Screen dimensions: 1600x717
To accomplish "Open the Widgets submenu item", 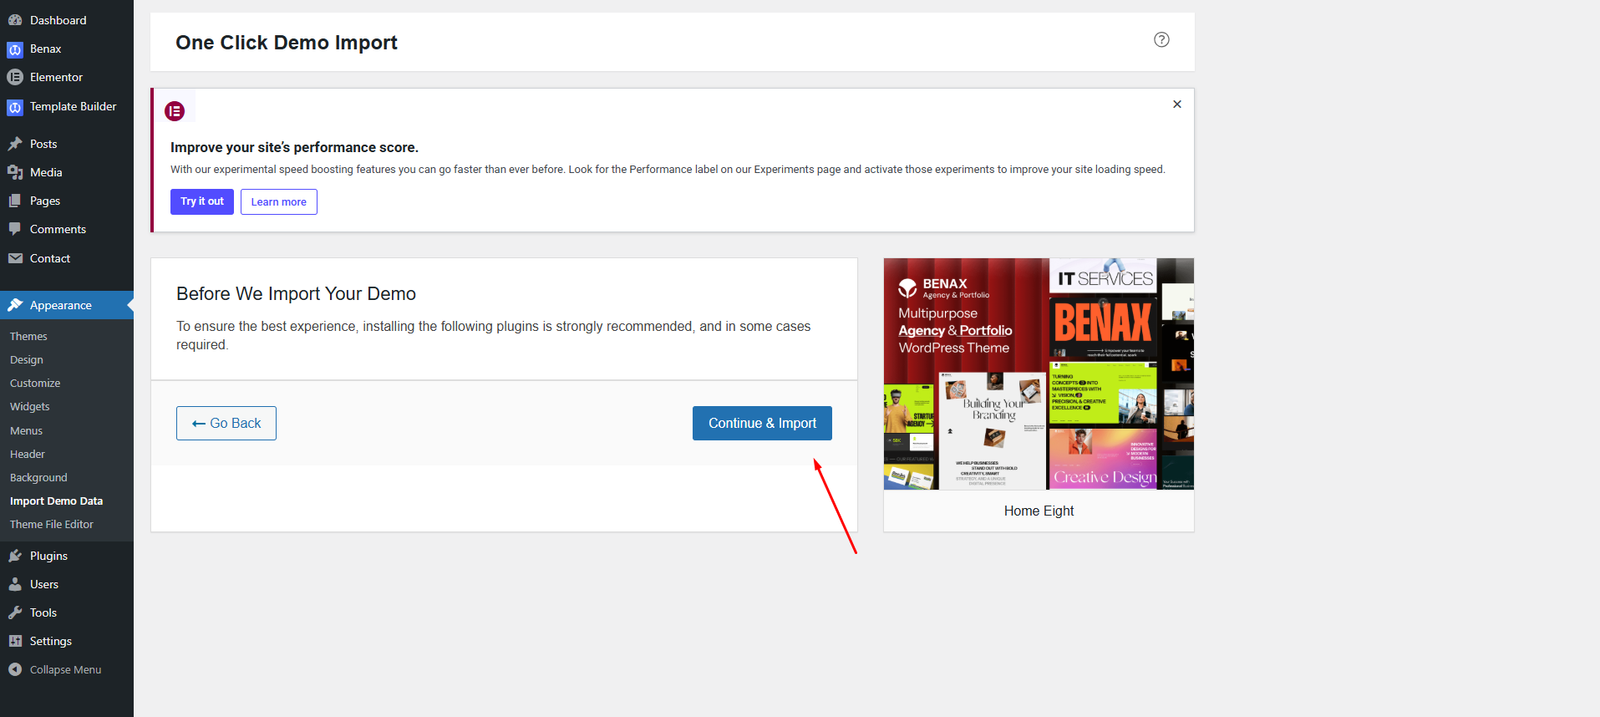I will pos(30,407).
